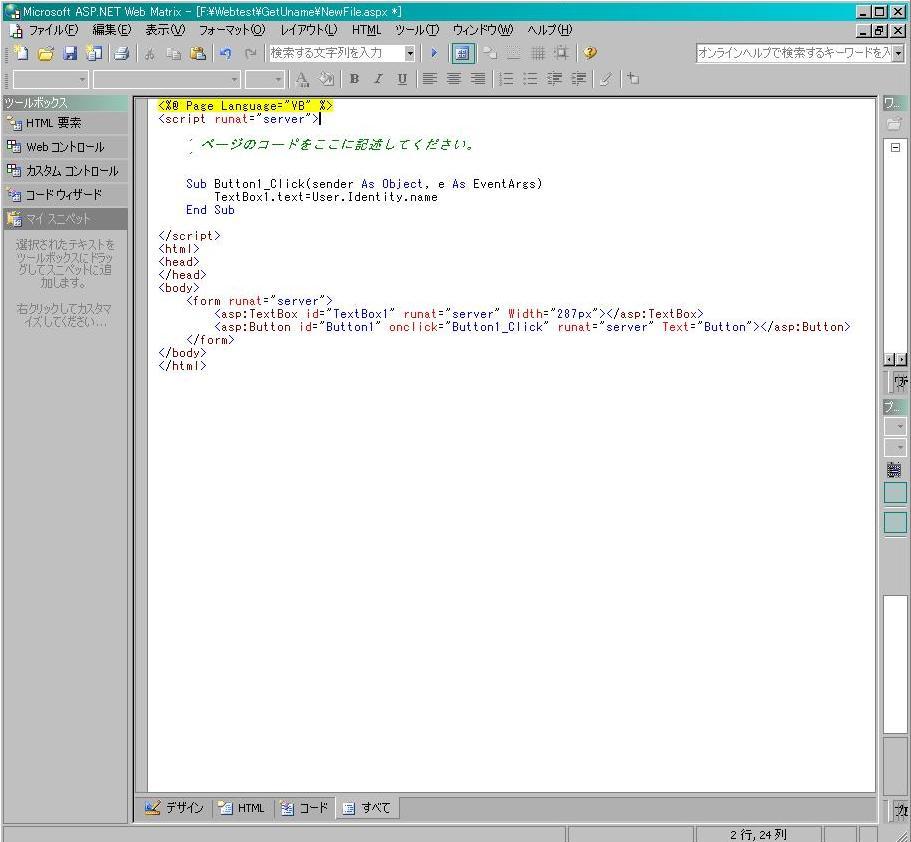Open the block style dropdown in the format toolbar
911x842 pixels.
51,79
